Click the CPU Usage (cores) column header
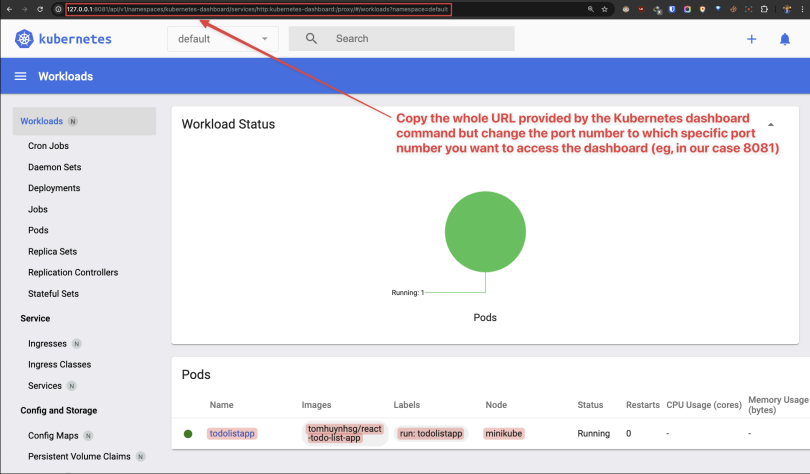This screenshot has width=810, height=474. pyautogui.click(x=704, y=405)
